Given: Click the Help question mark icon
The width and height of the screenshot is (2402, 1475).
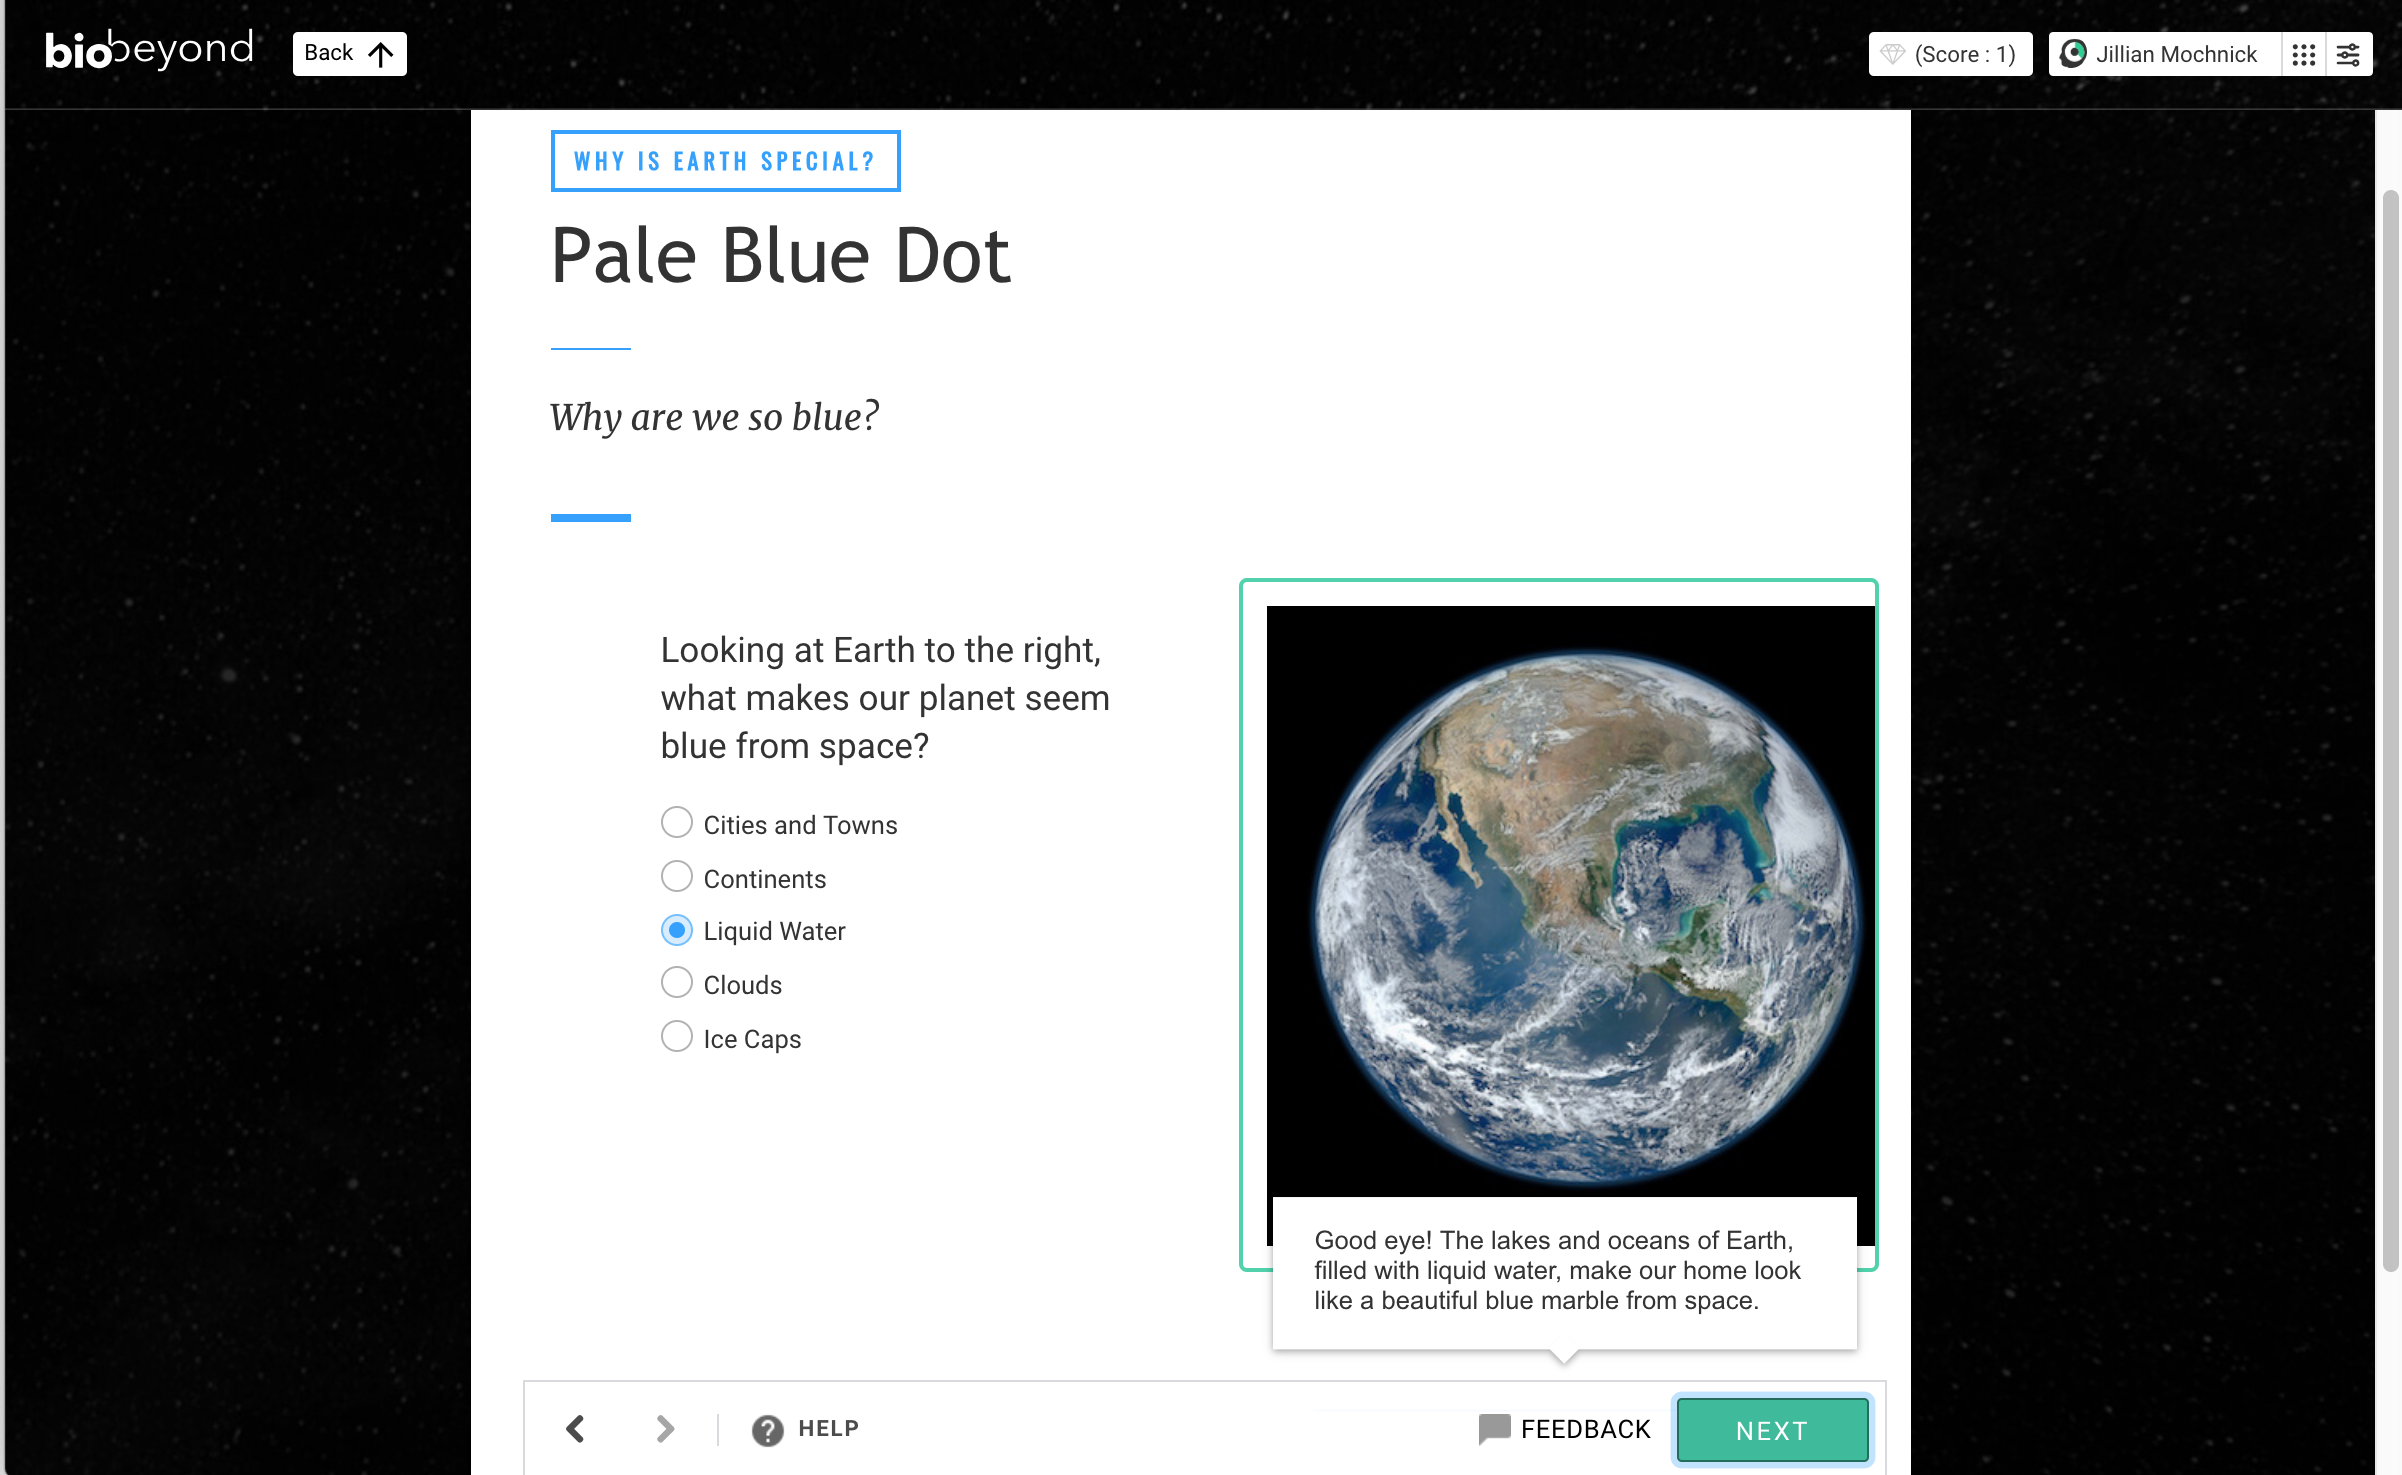Looking at the screenshot, I should point(766,1429).
